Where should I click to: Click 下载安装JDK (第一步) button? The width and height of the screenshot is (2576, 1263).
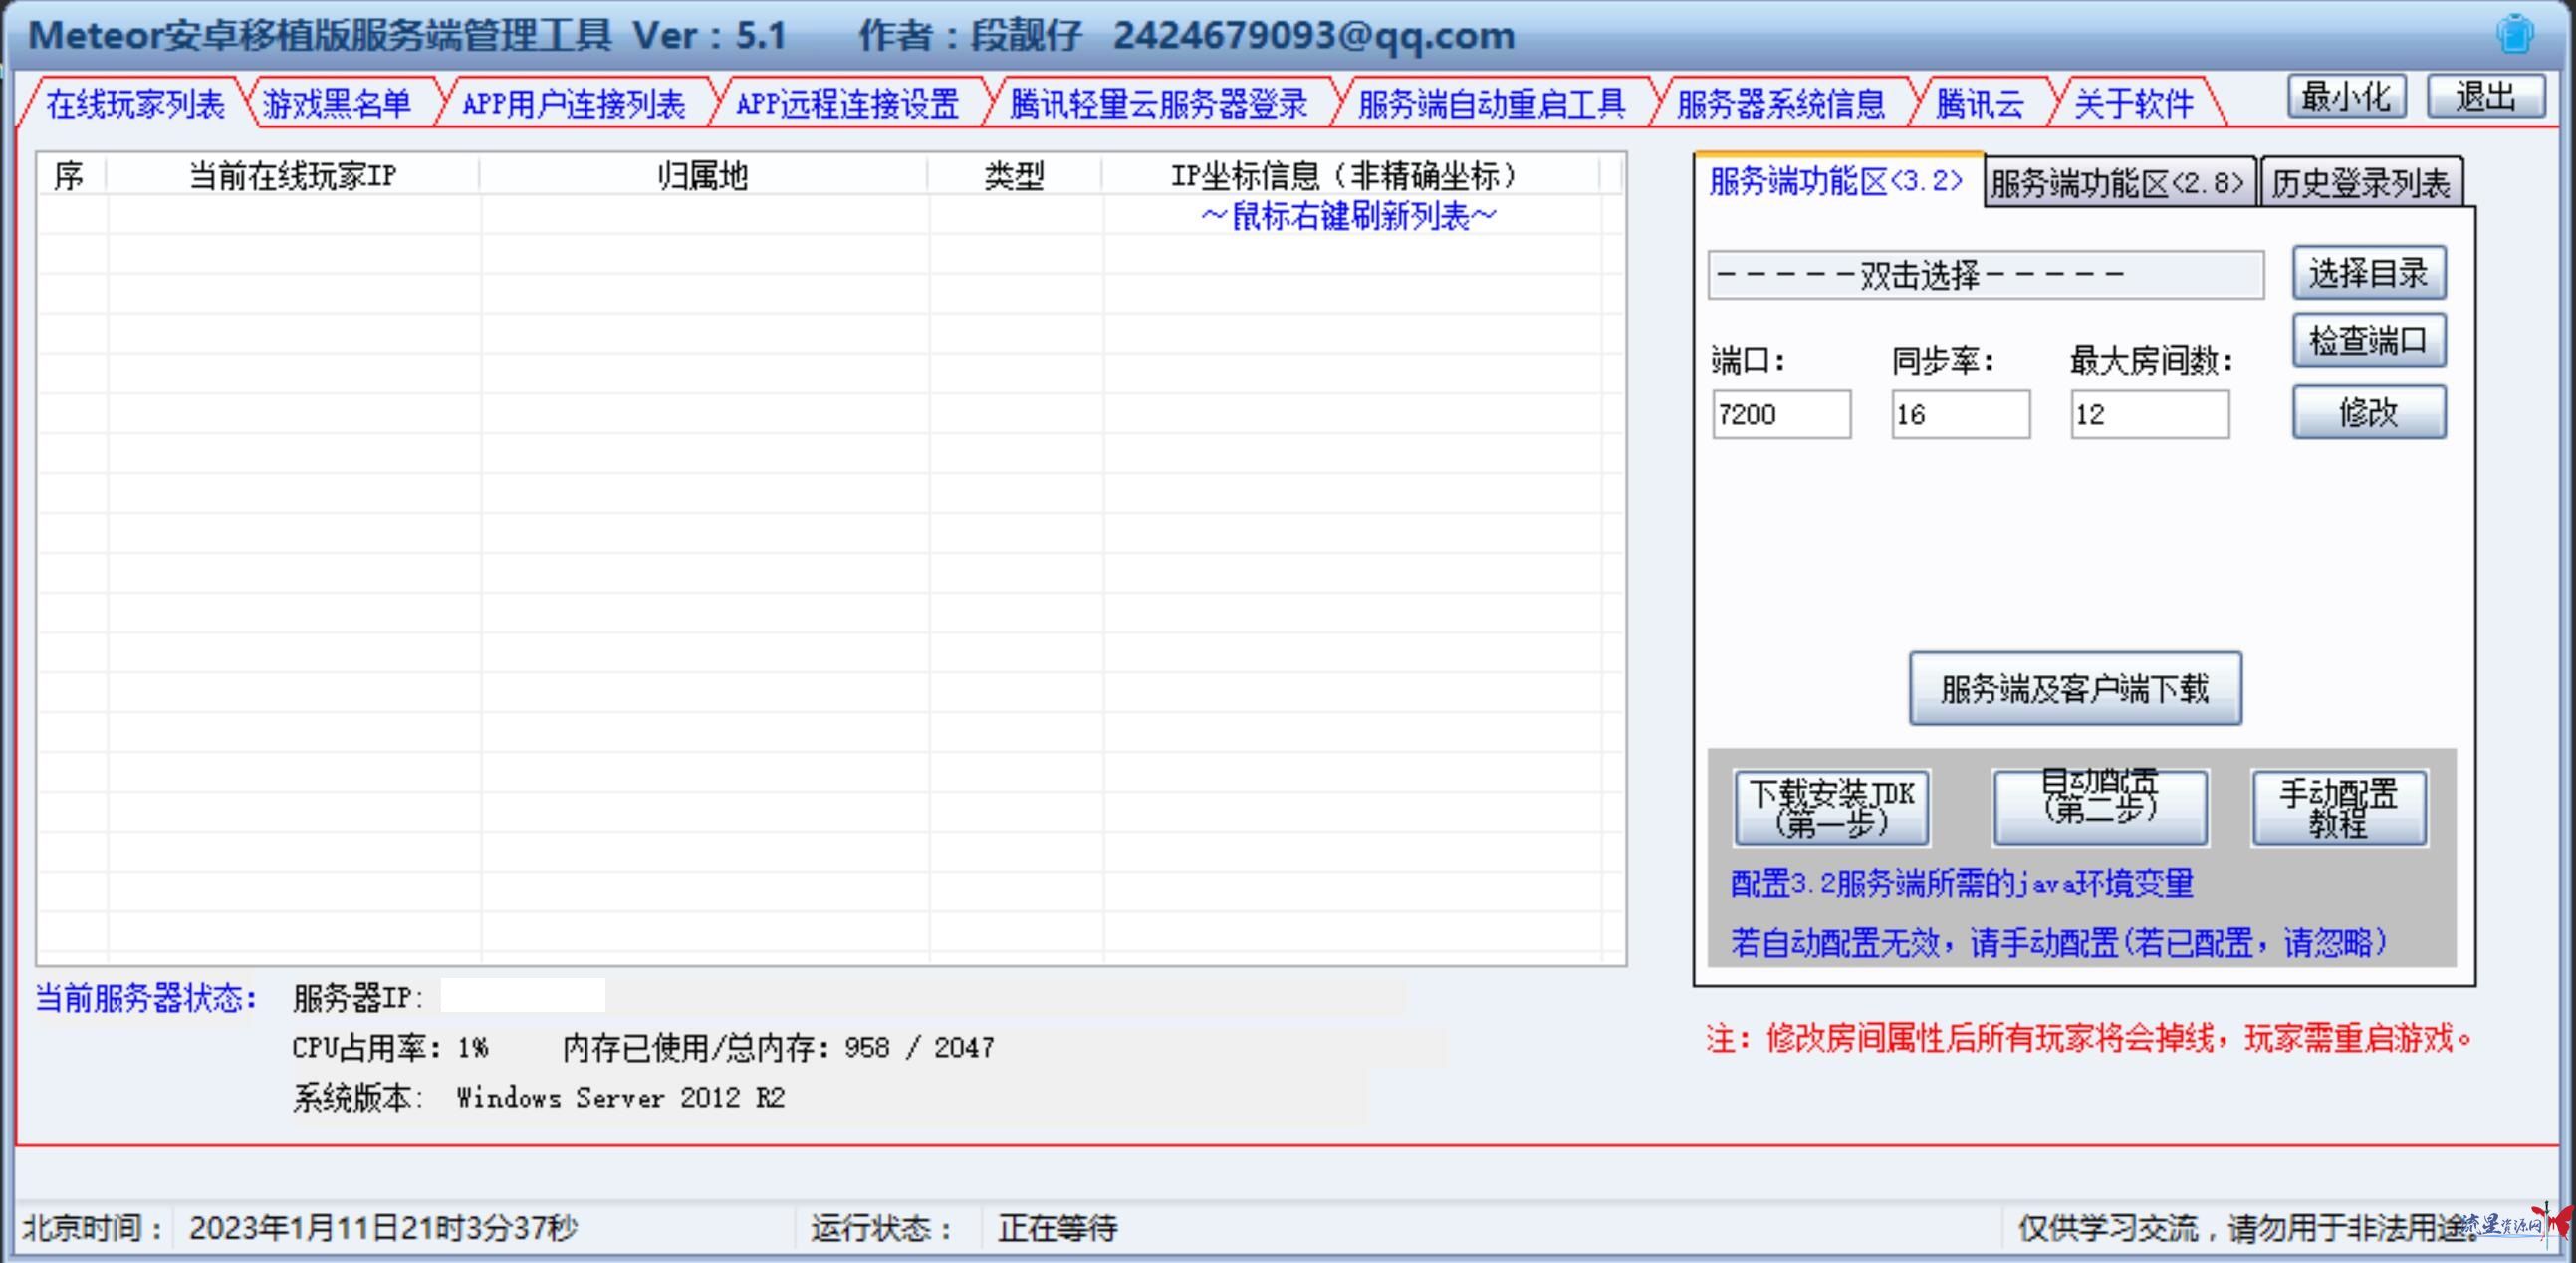click(x=1832, y=808)
